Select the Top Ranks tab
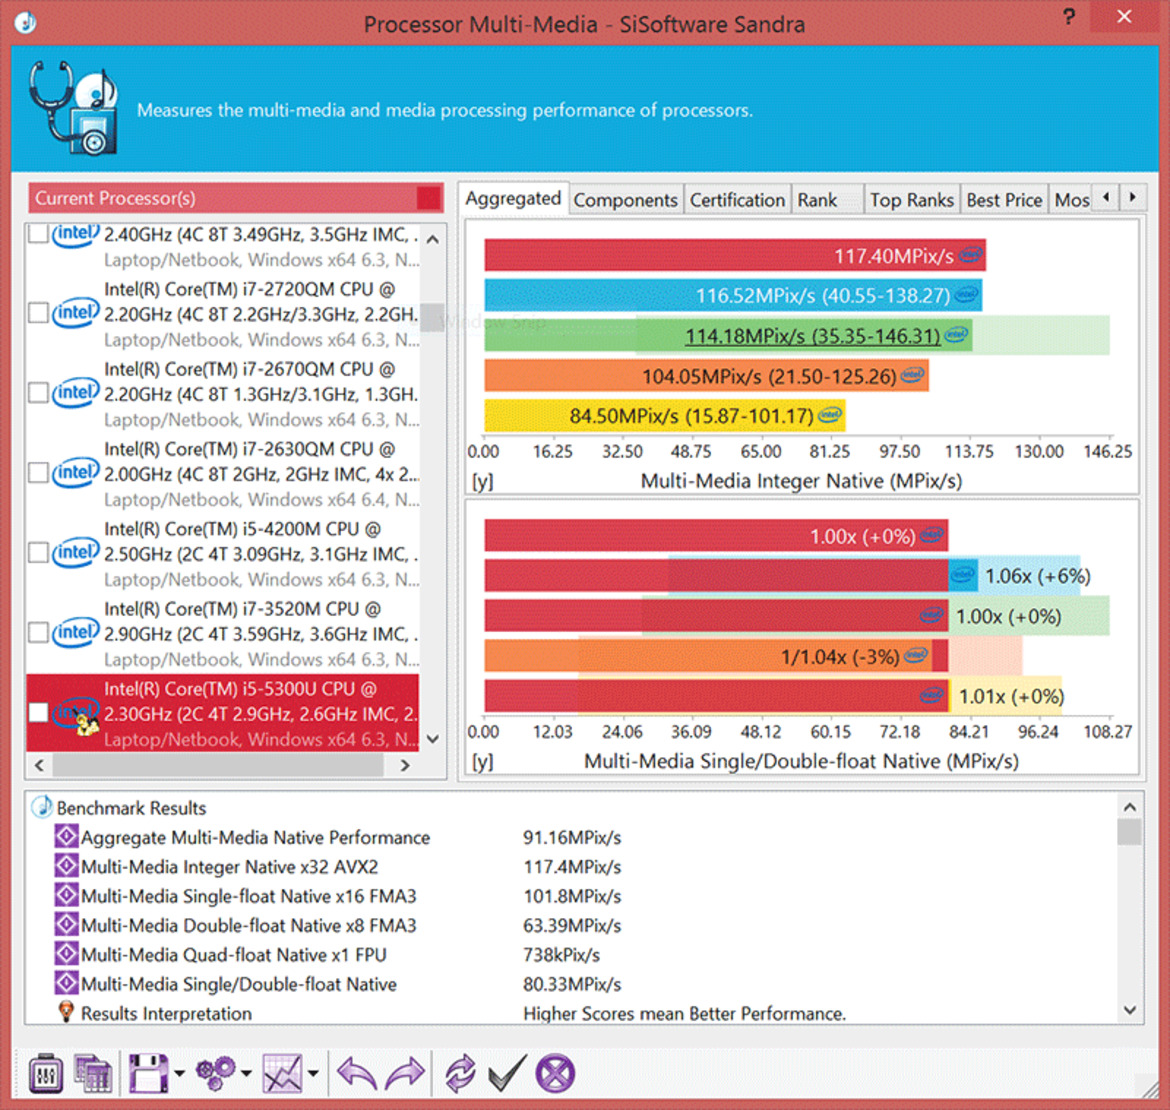Image resolution: width=1170 pixels, height=1110 pixels. [912, 200]
